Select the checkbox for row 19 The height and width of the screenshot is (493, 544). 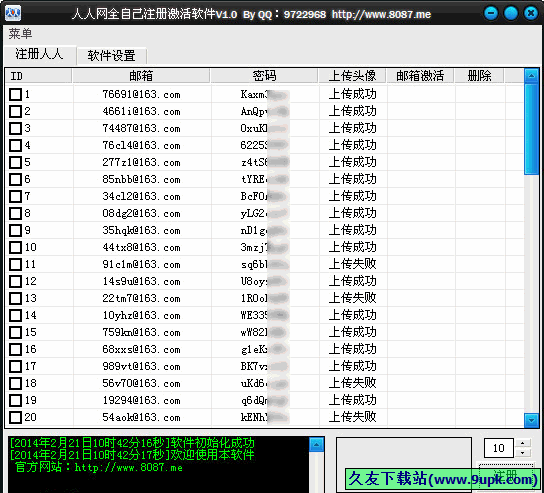coord(15,400)
